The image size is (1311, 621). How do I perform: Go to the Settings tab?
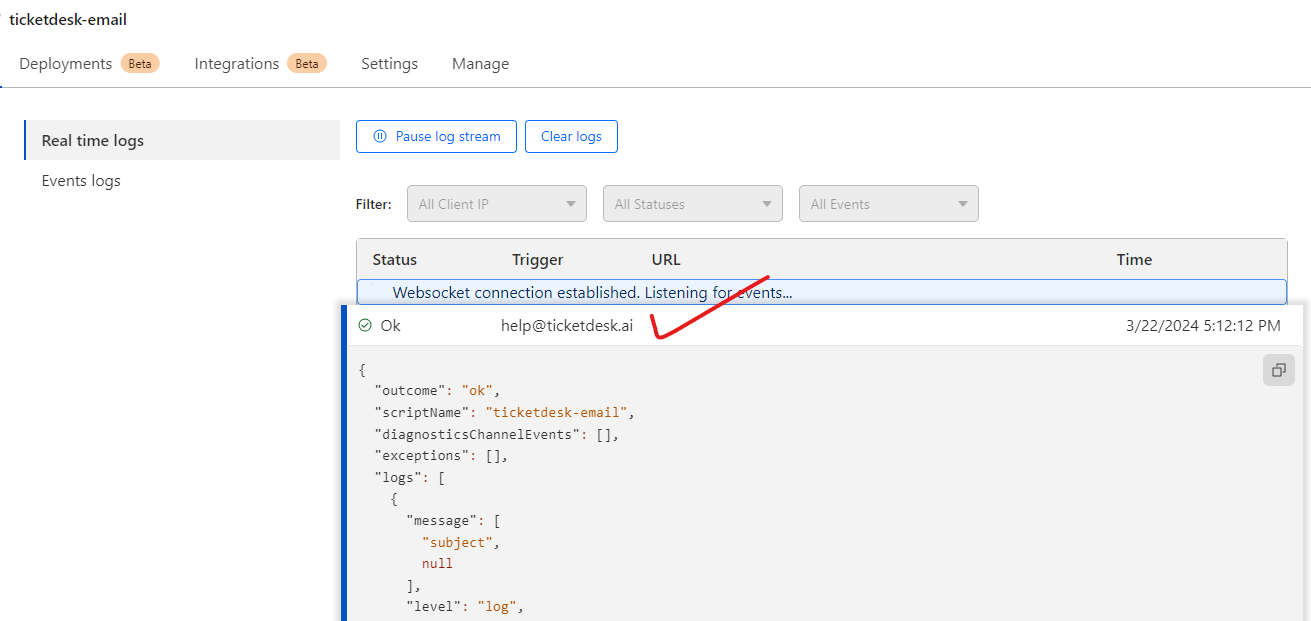[389, 64]
